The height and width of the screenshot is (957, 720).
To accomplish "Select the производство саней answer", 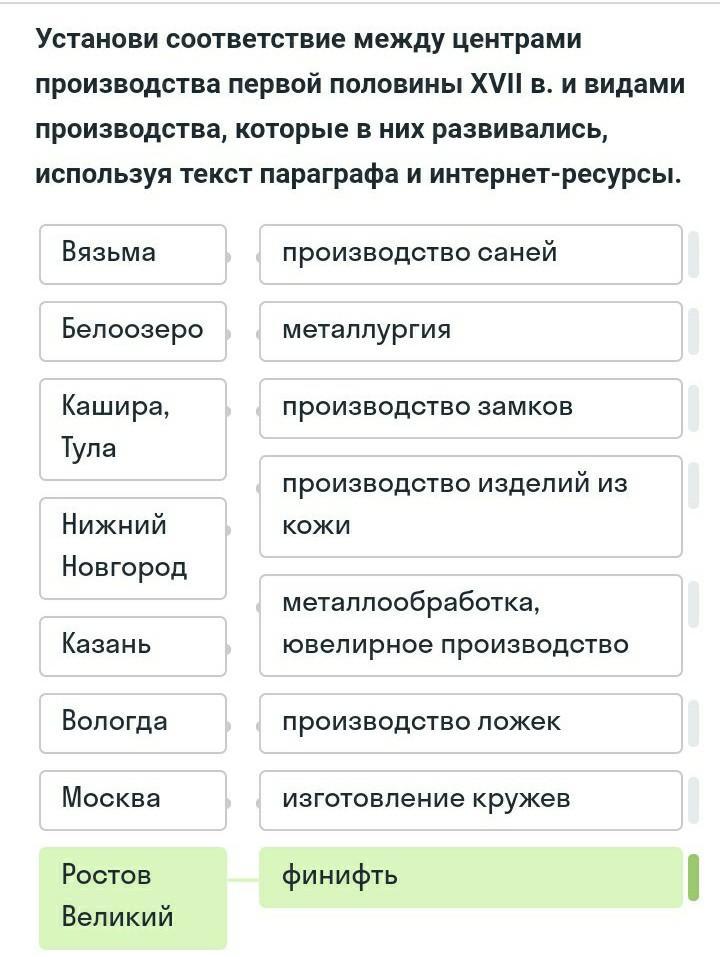I will (470, 255).
